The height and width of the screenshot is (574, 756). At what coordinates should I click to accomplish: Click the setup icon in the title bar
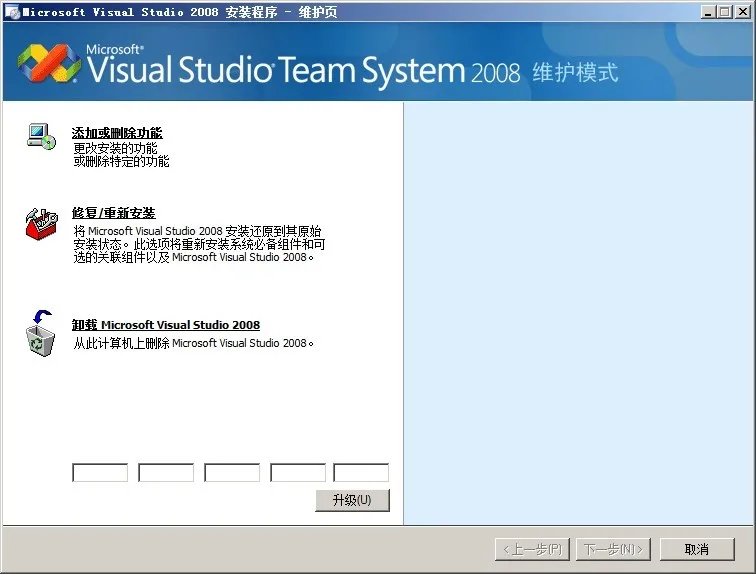pos(13,12)
